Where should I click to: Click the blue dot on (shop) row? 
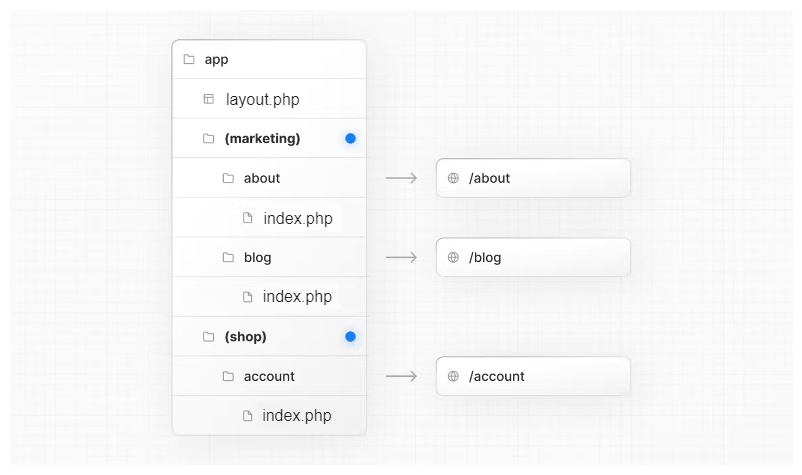(350, 337)
